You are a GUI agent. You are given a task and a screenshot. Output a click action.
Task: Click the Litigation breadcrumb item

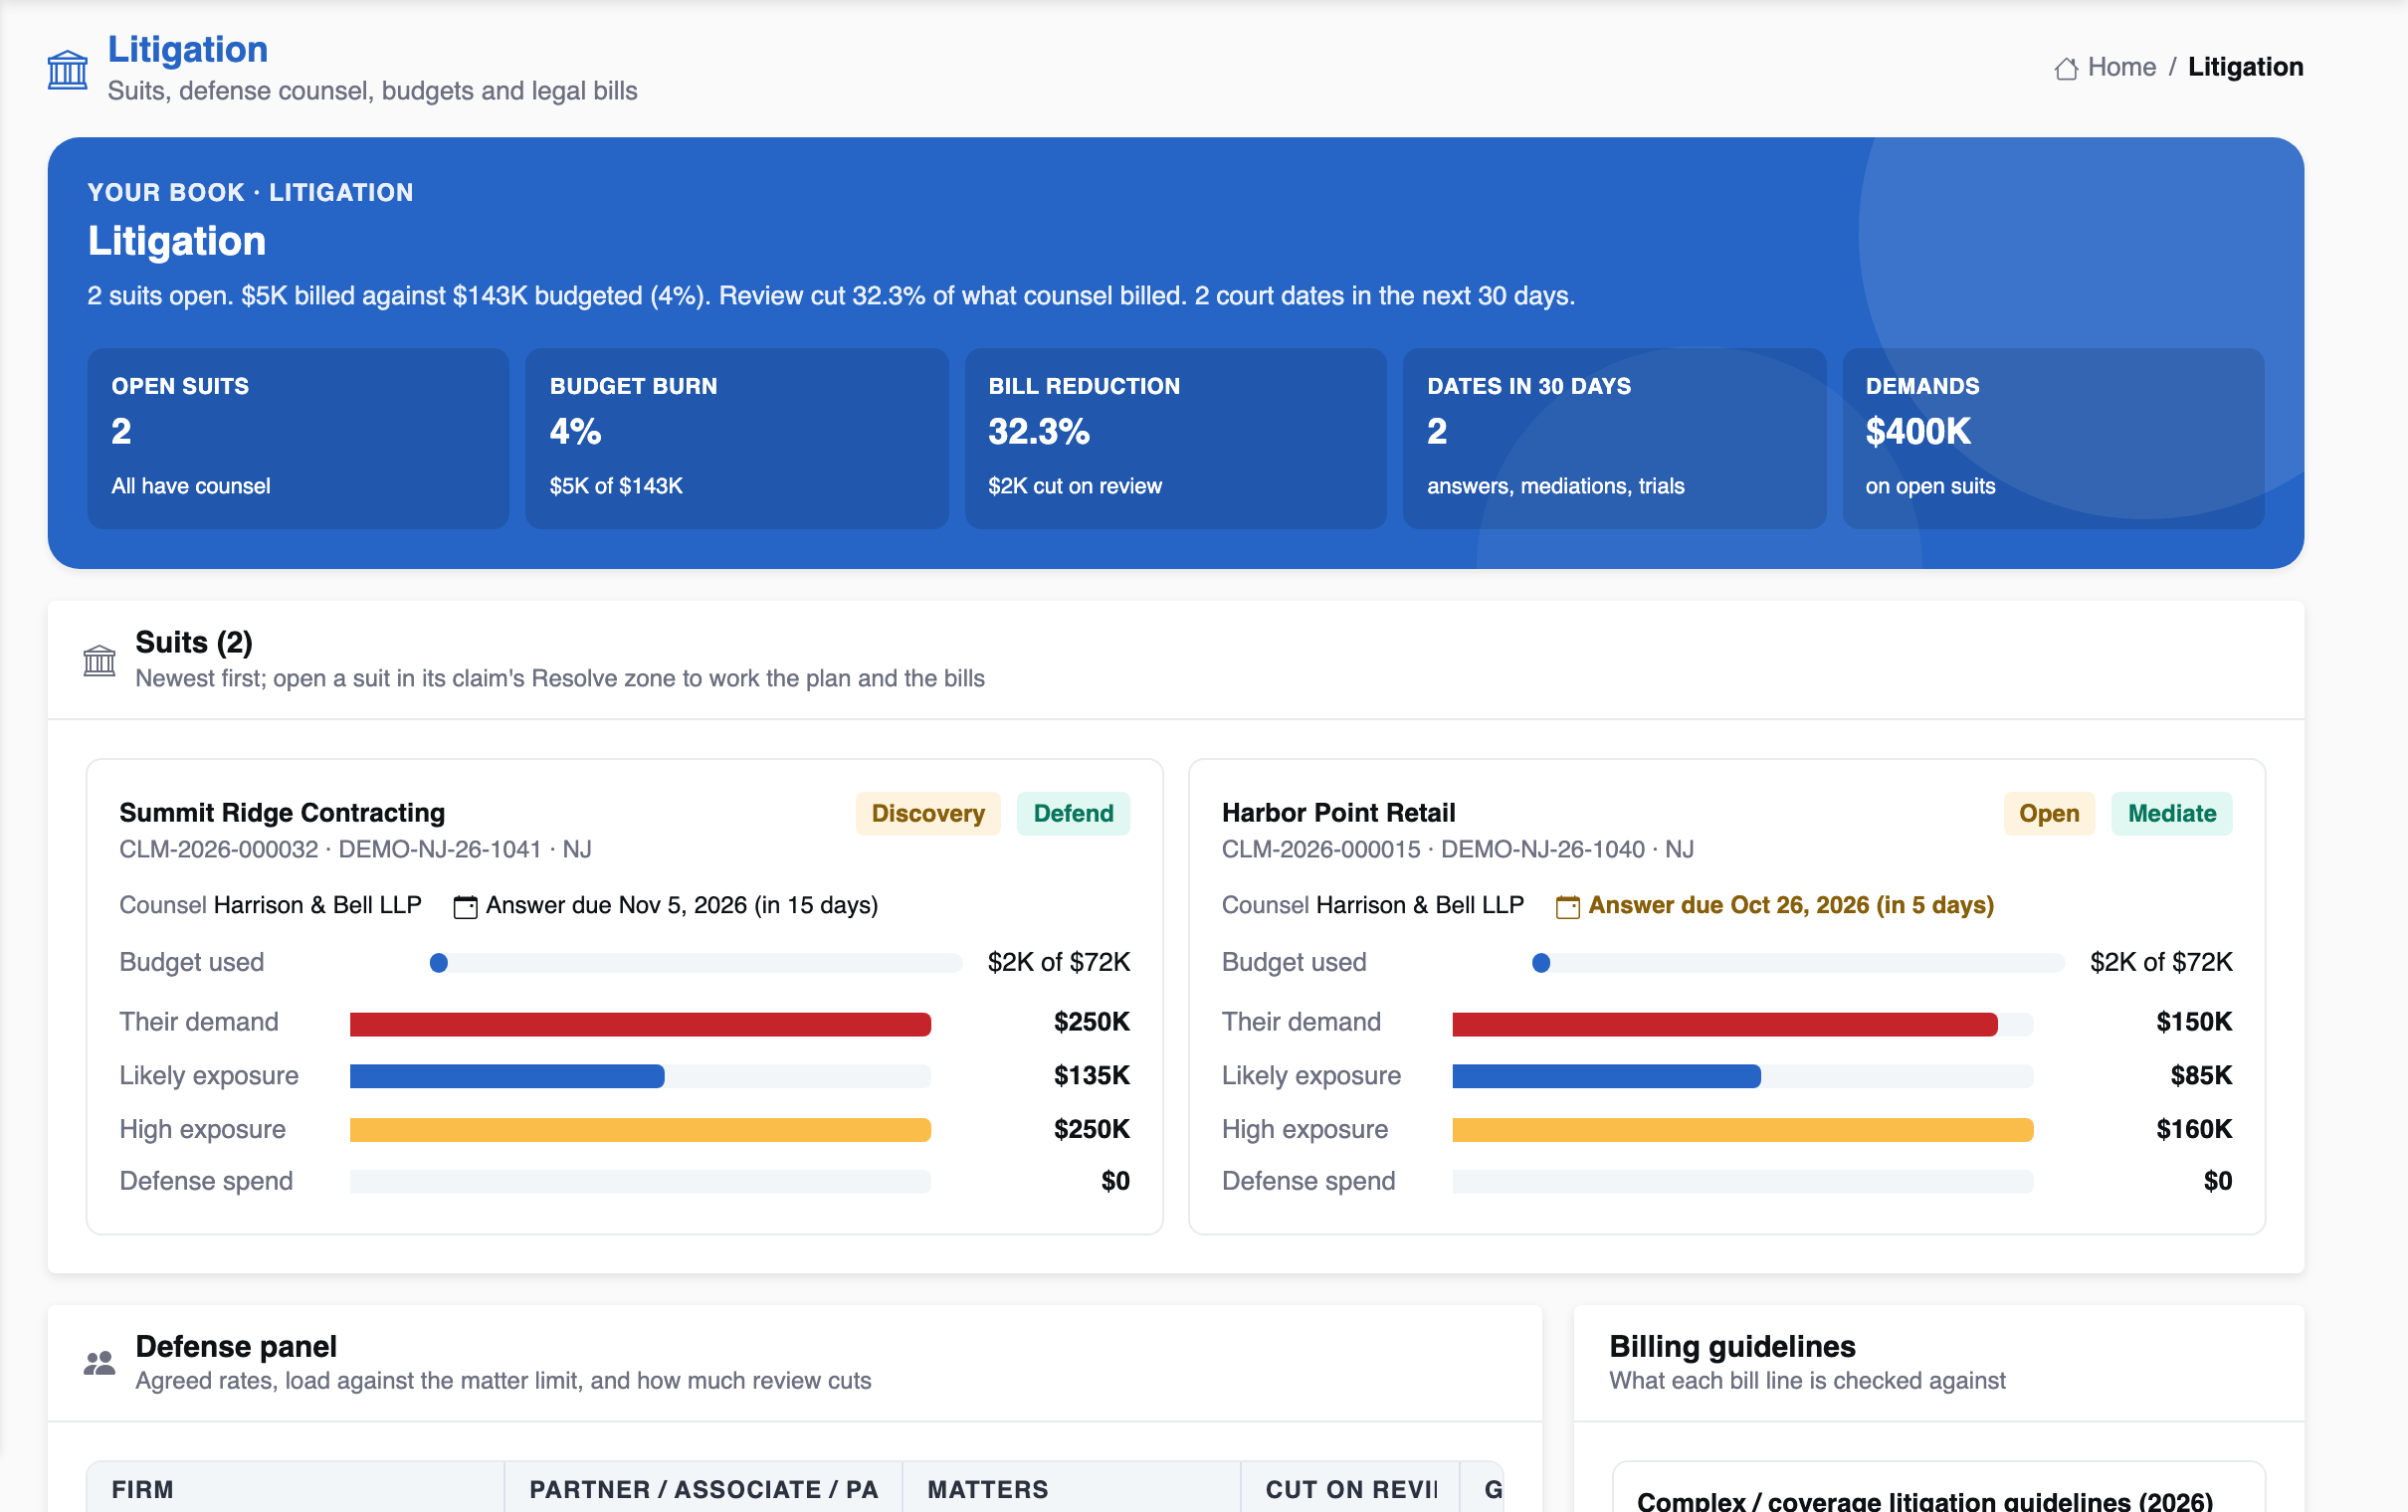pos(2245,67)
